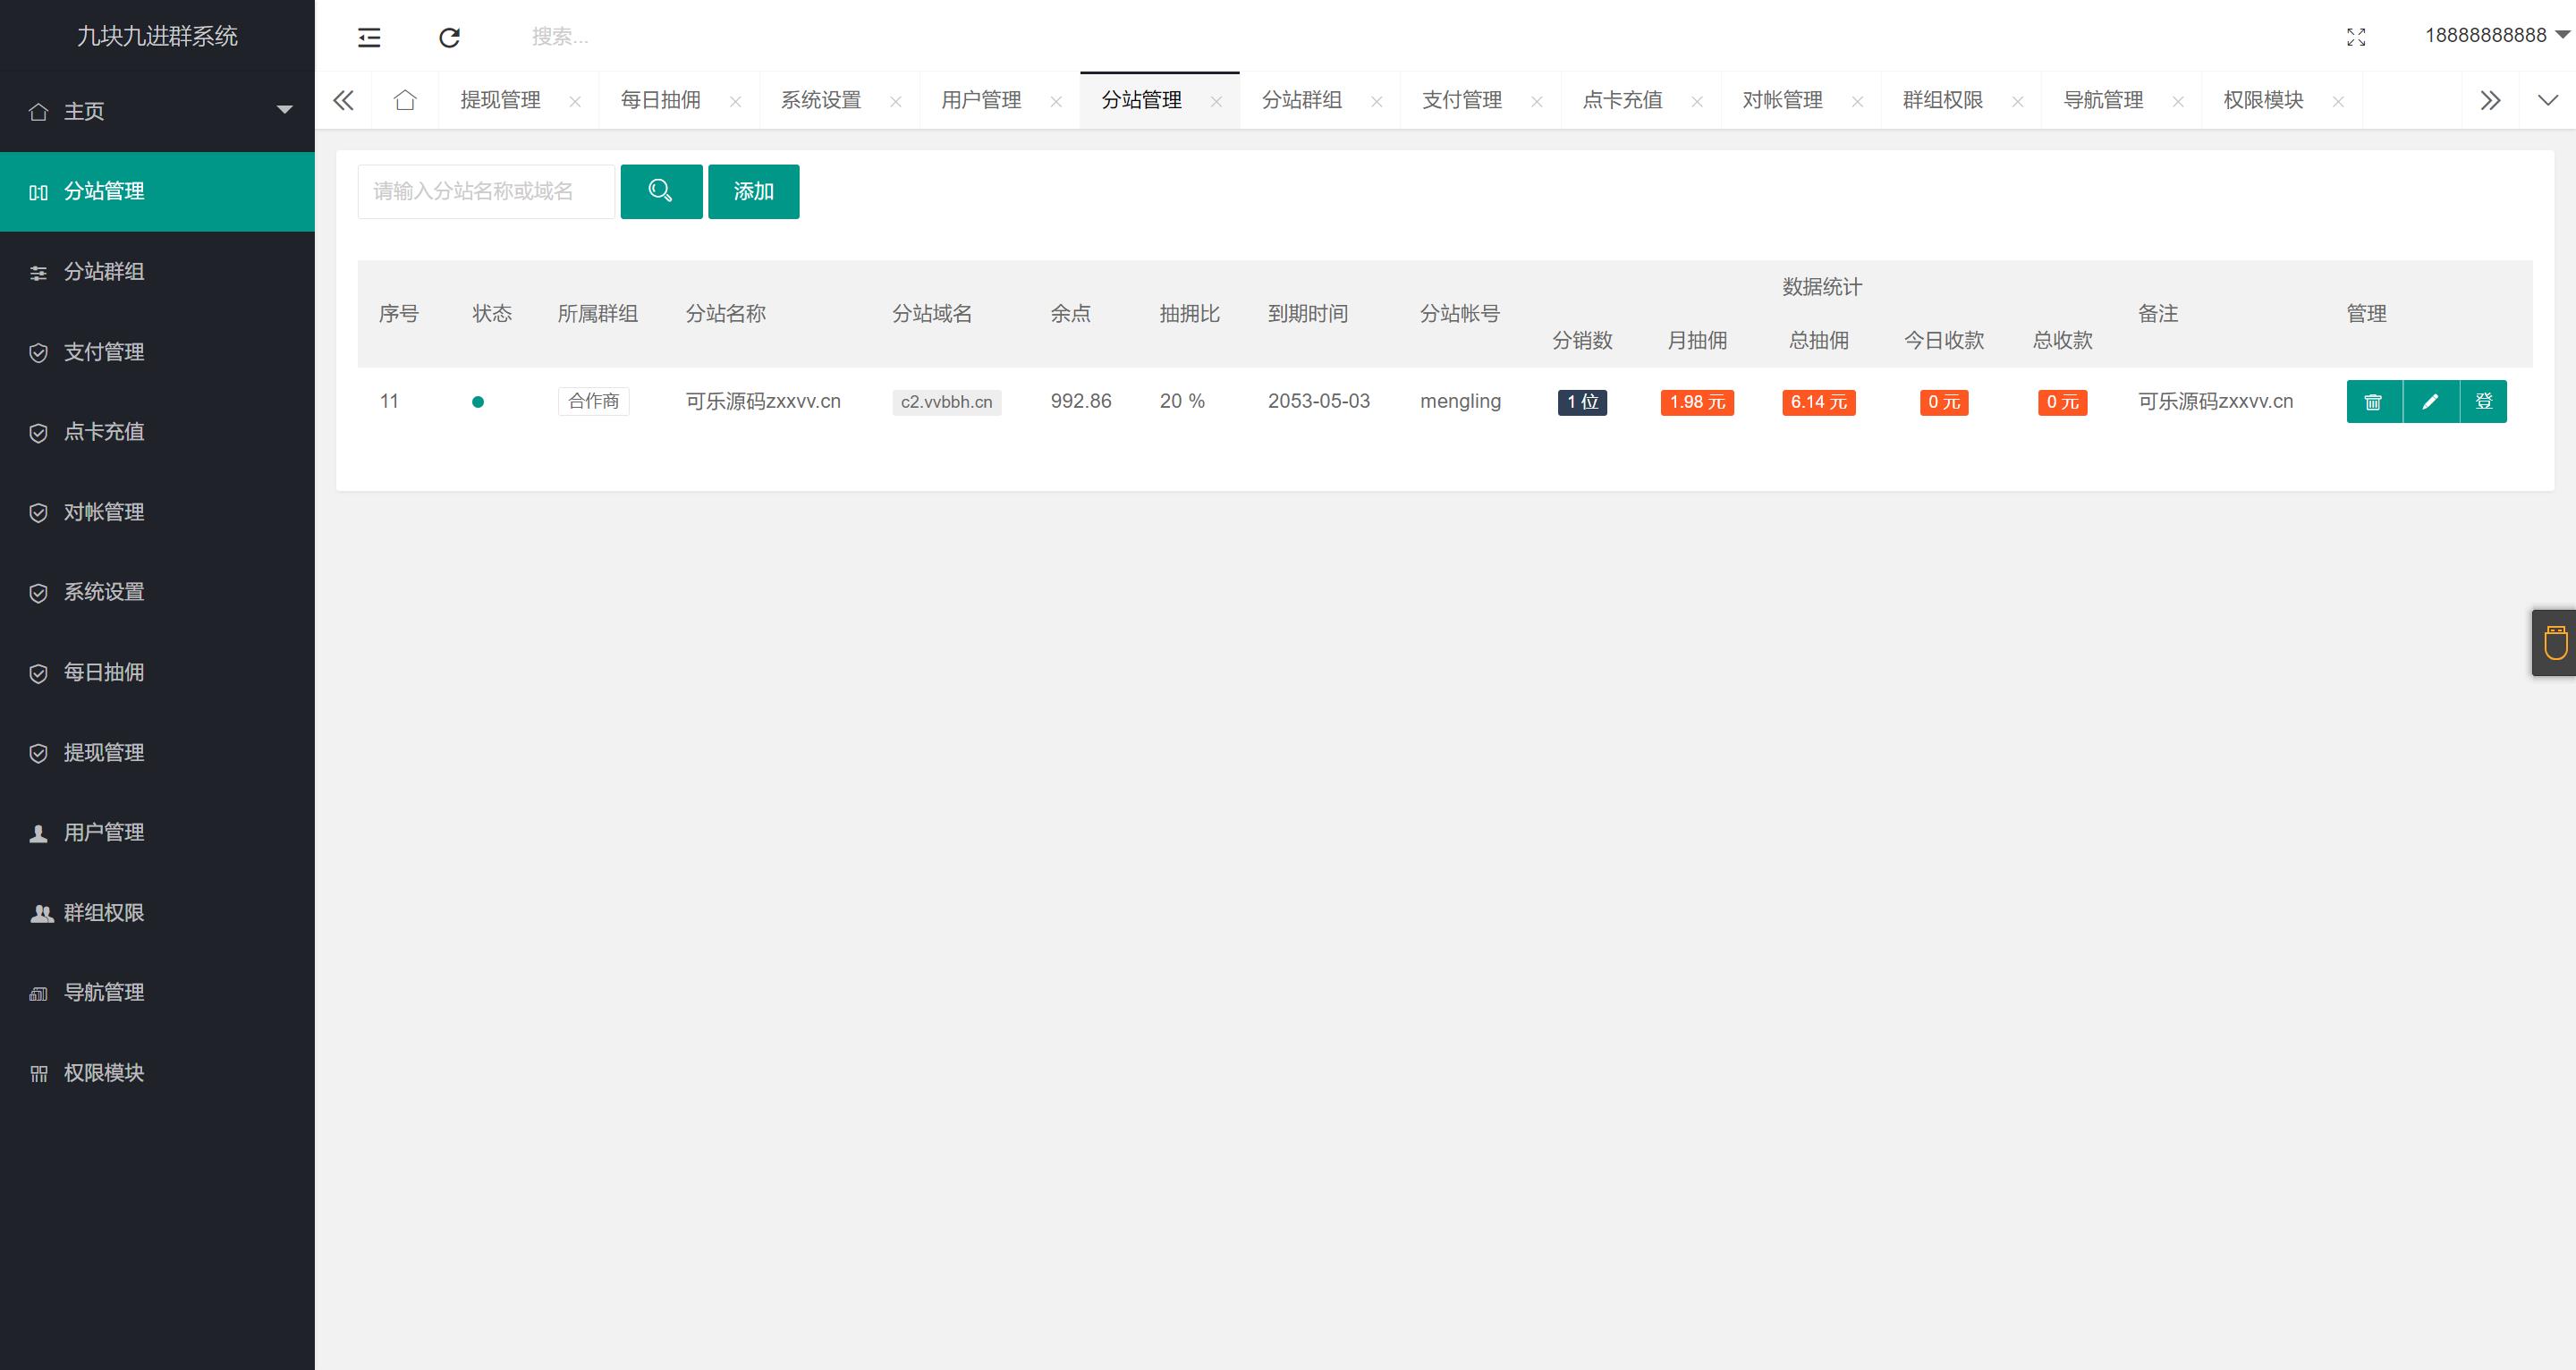
Task: Click the home tab icon
Action: point(405,100)
